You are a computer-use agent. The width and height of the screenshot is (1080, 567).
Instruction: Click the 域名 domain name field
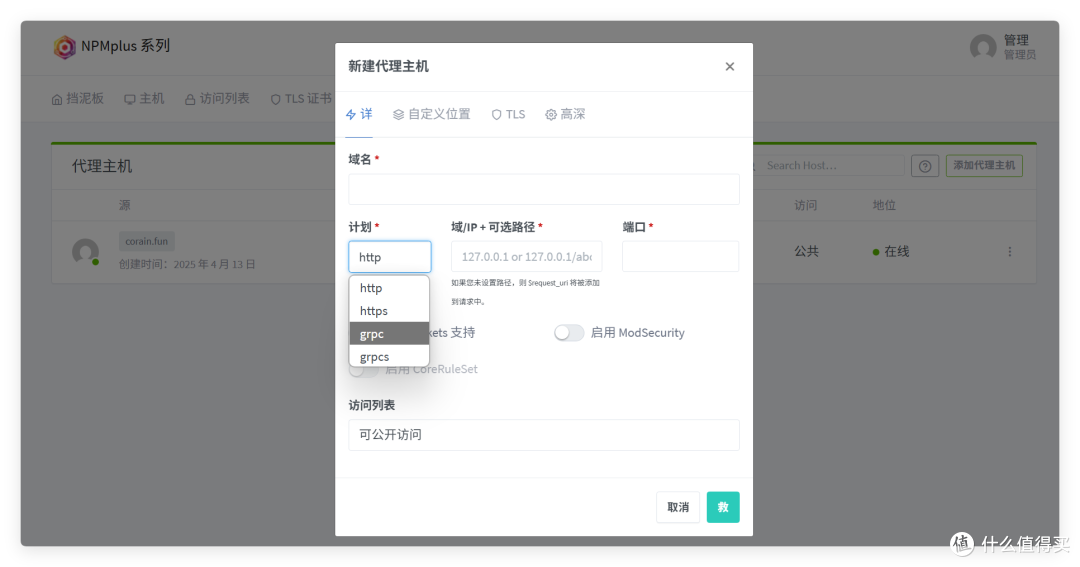point(543,189)
